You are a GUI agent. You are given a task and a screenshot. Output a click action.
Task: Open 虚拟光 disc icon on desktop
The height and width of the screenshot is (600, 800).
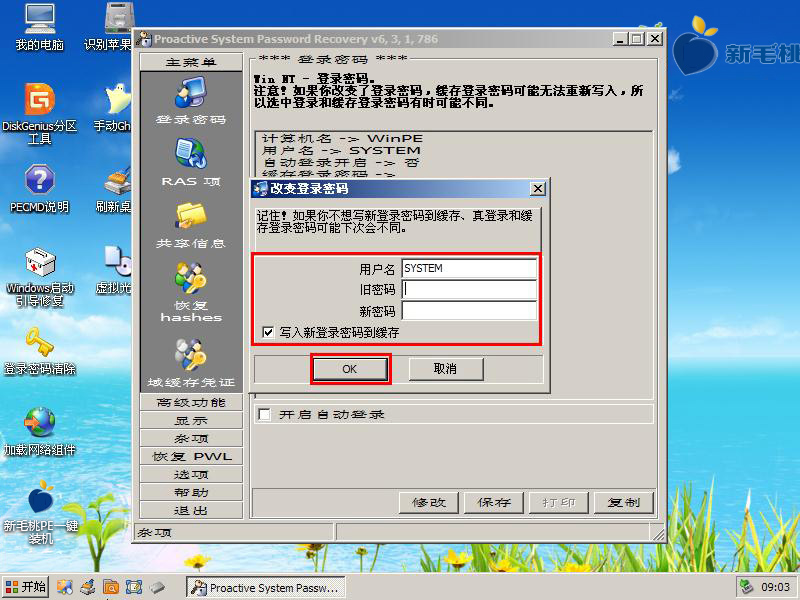coord(115,270)
